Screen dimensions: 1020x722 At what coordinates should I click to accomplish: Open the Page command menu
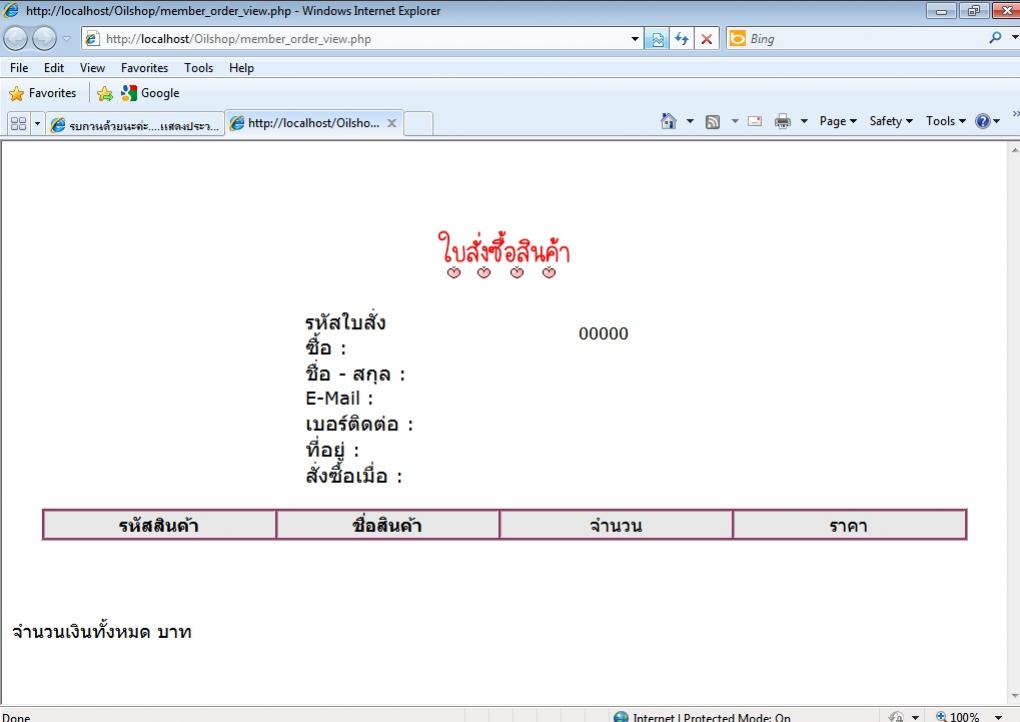pyautogui.click(x=838, y=121)
